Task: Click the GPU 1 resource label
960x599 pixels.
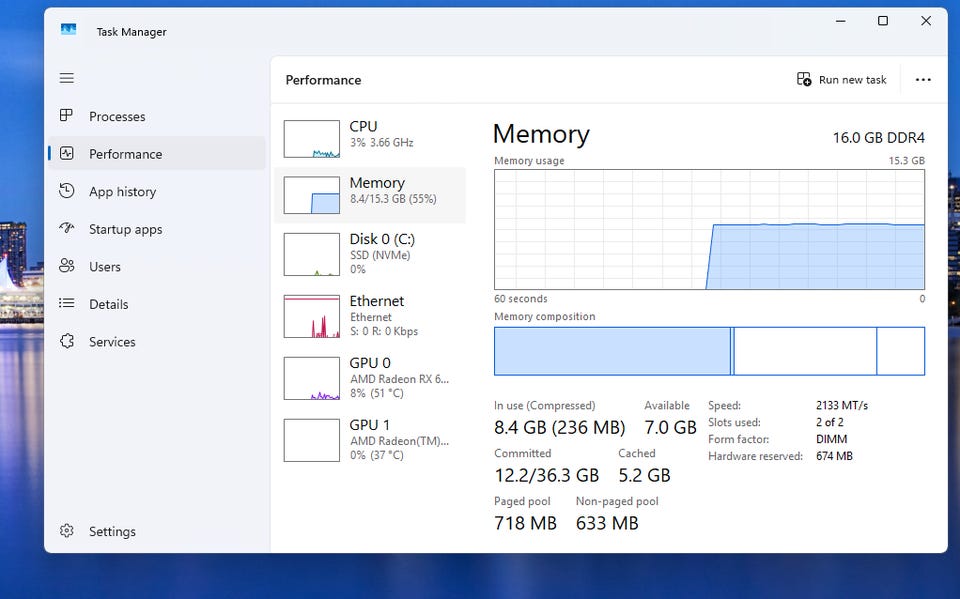Action: (369, 424)
